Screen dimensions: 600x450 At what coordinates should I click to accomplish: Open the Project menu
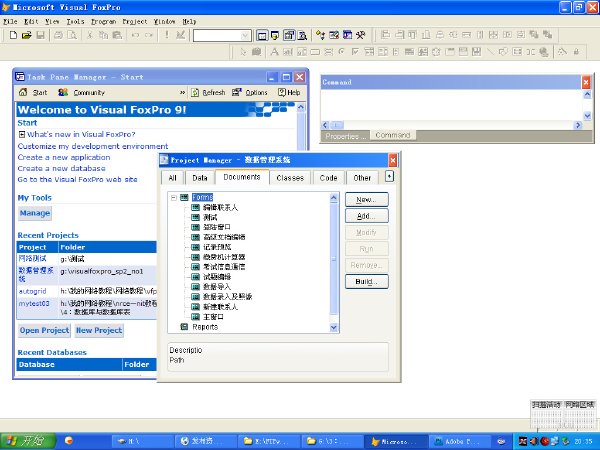pos(135,21)
